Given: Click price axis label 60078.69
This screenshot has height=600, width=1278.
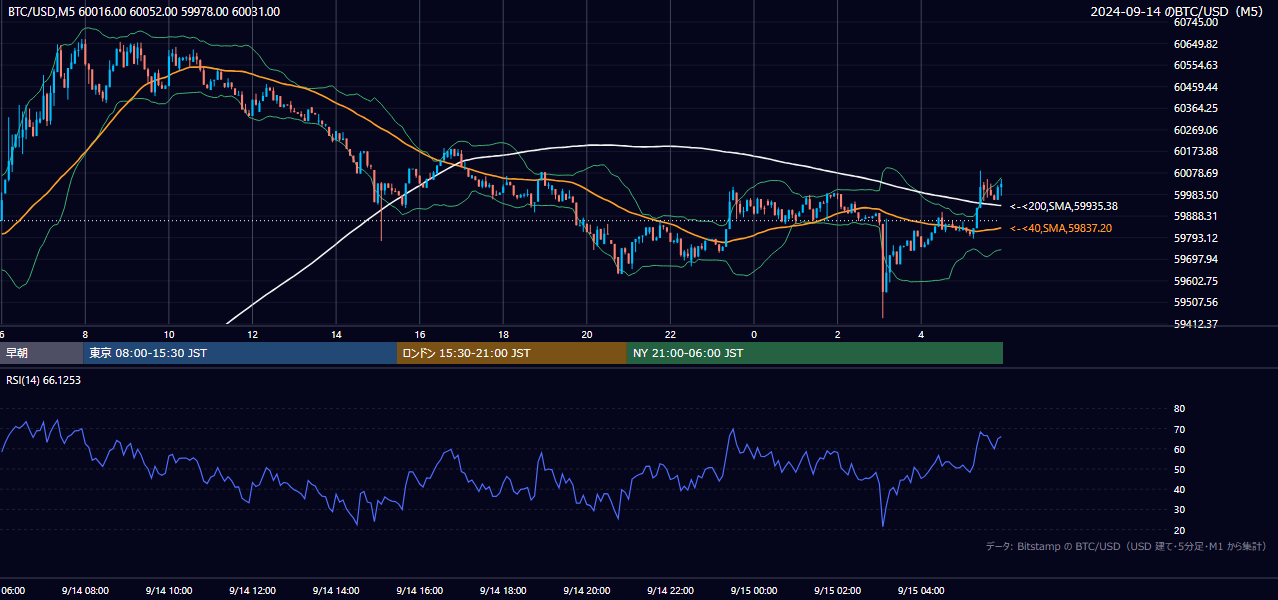Looking at the screenshot, I should 1195,173.
